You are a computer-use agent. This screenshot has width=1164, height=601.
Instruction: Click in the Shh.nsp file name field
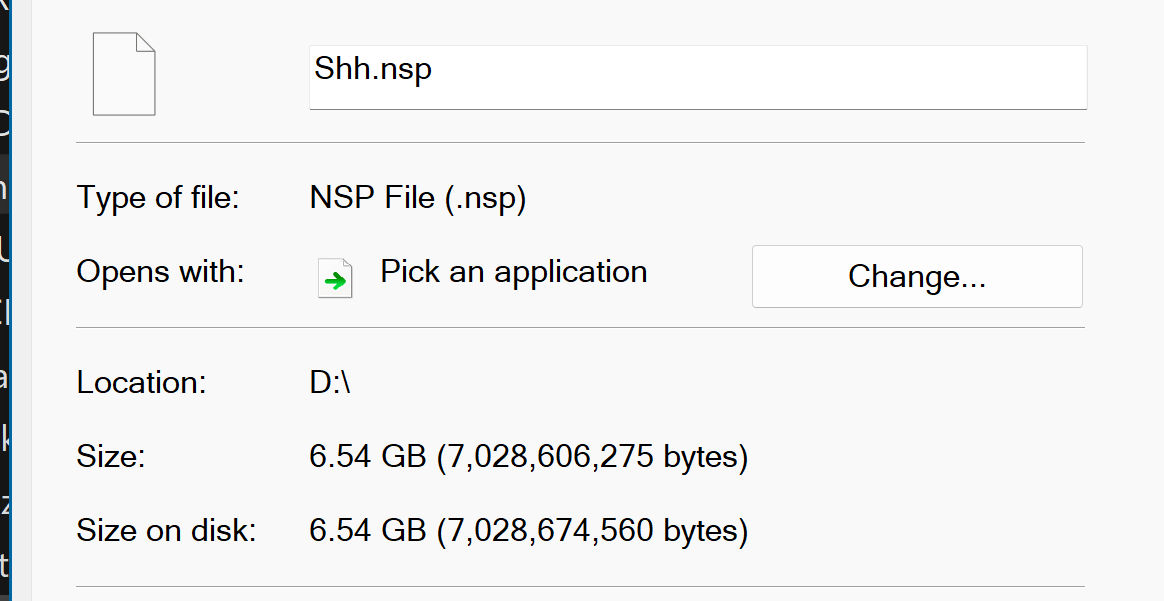point(697,76)
